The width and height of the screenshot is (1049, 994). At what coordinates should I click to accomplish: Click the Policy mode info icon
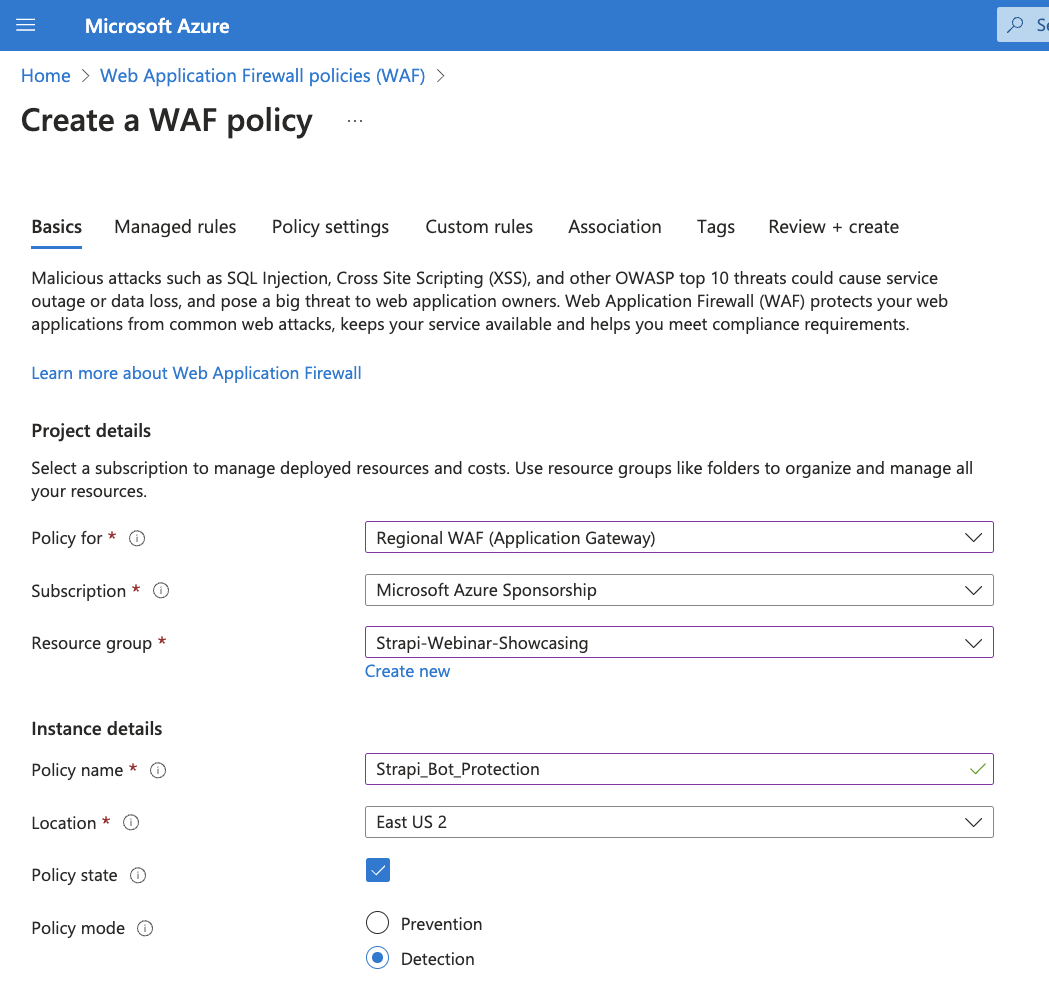click(145, 928)
